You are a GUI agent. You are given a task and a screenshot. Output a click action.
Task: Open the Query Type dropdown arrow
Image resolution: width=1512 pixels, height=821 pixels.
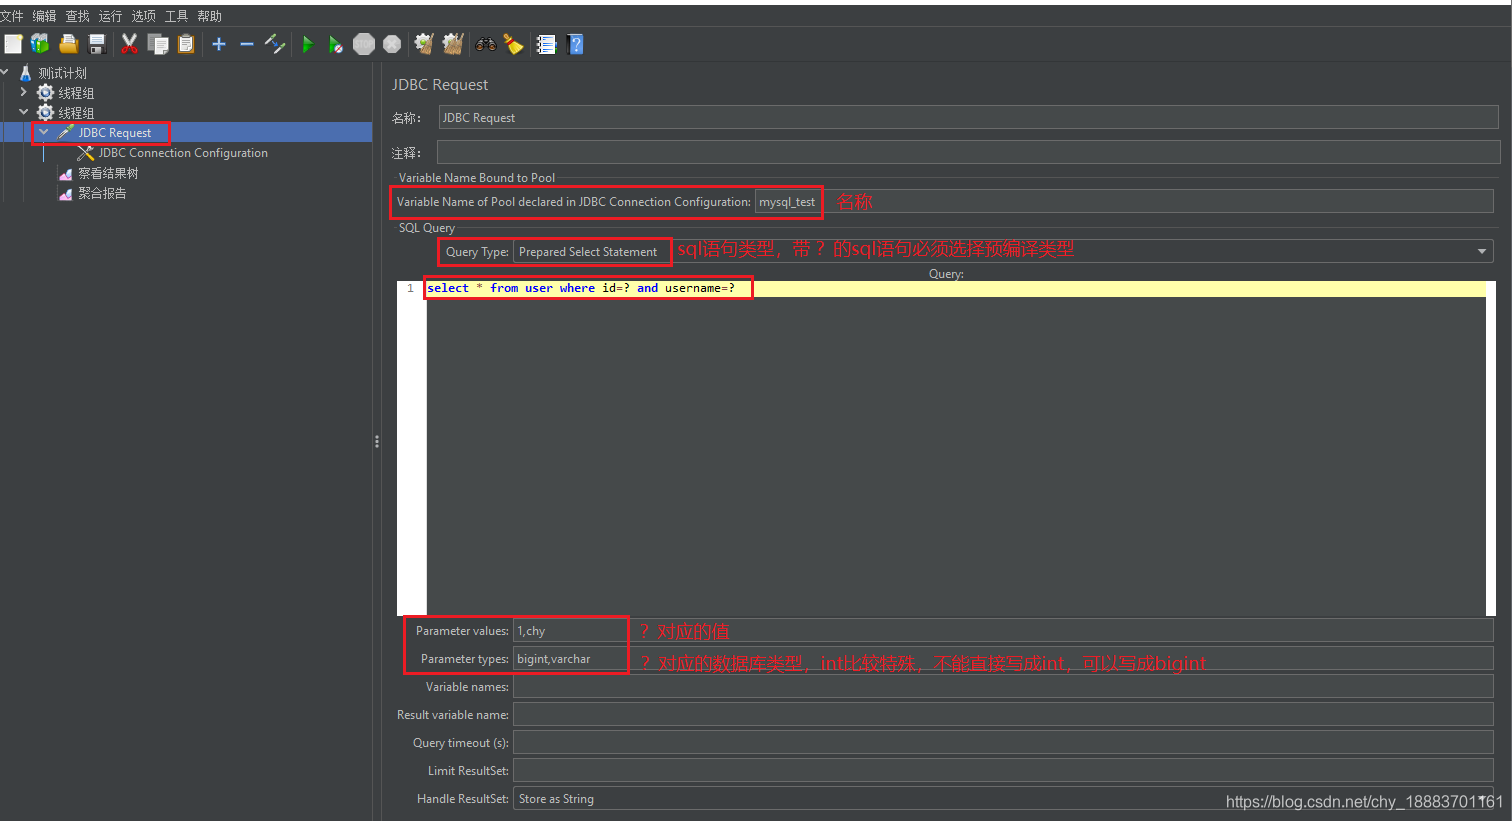(1482, 251)
